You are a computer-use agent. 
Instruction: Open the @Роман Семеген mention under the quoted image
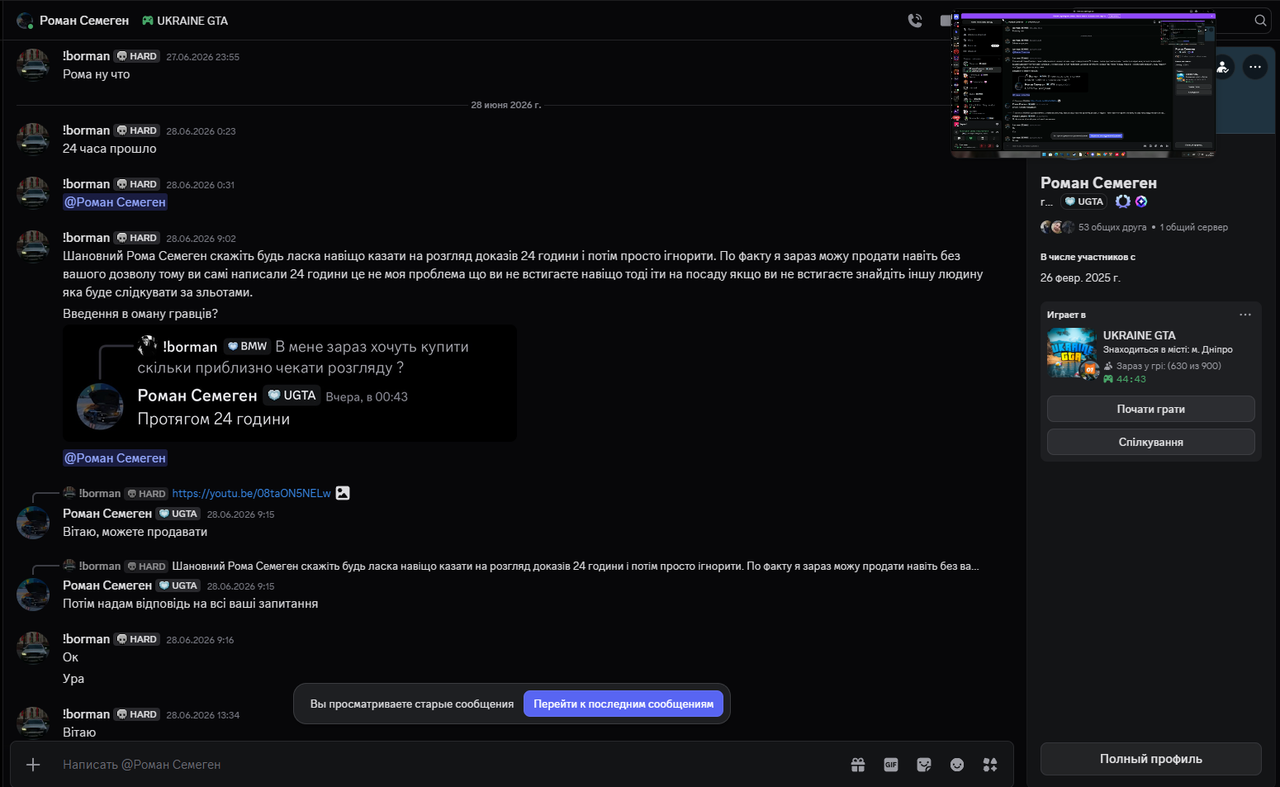(x=115, y=458)
